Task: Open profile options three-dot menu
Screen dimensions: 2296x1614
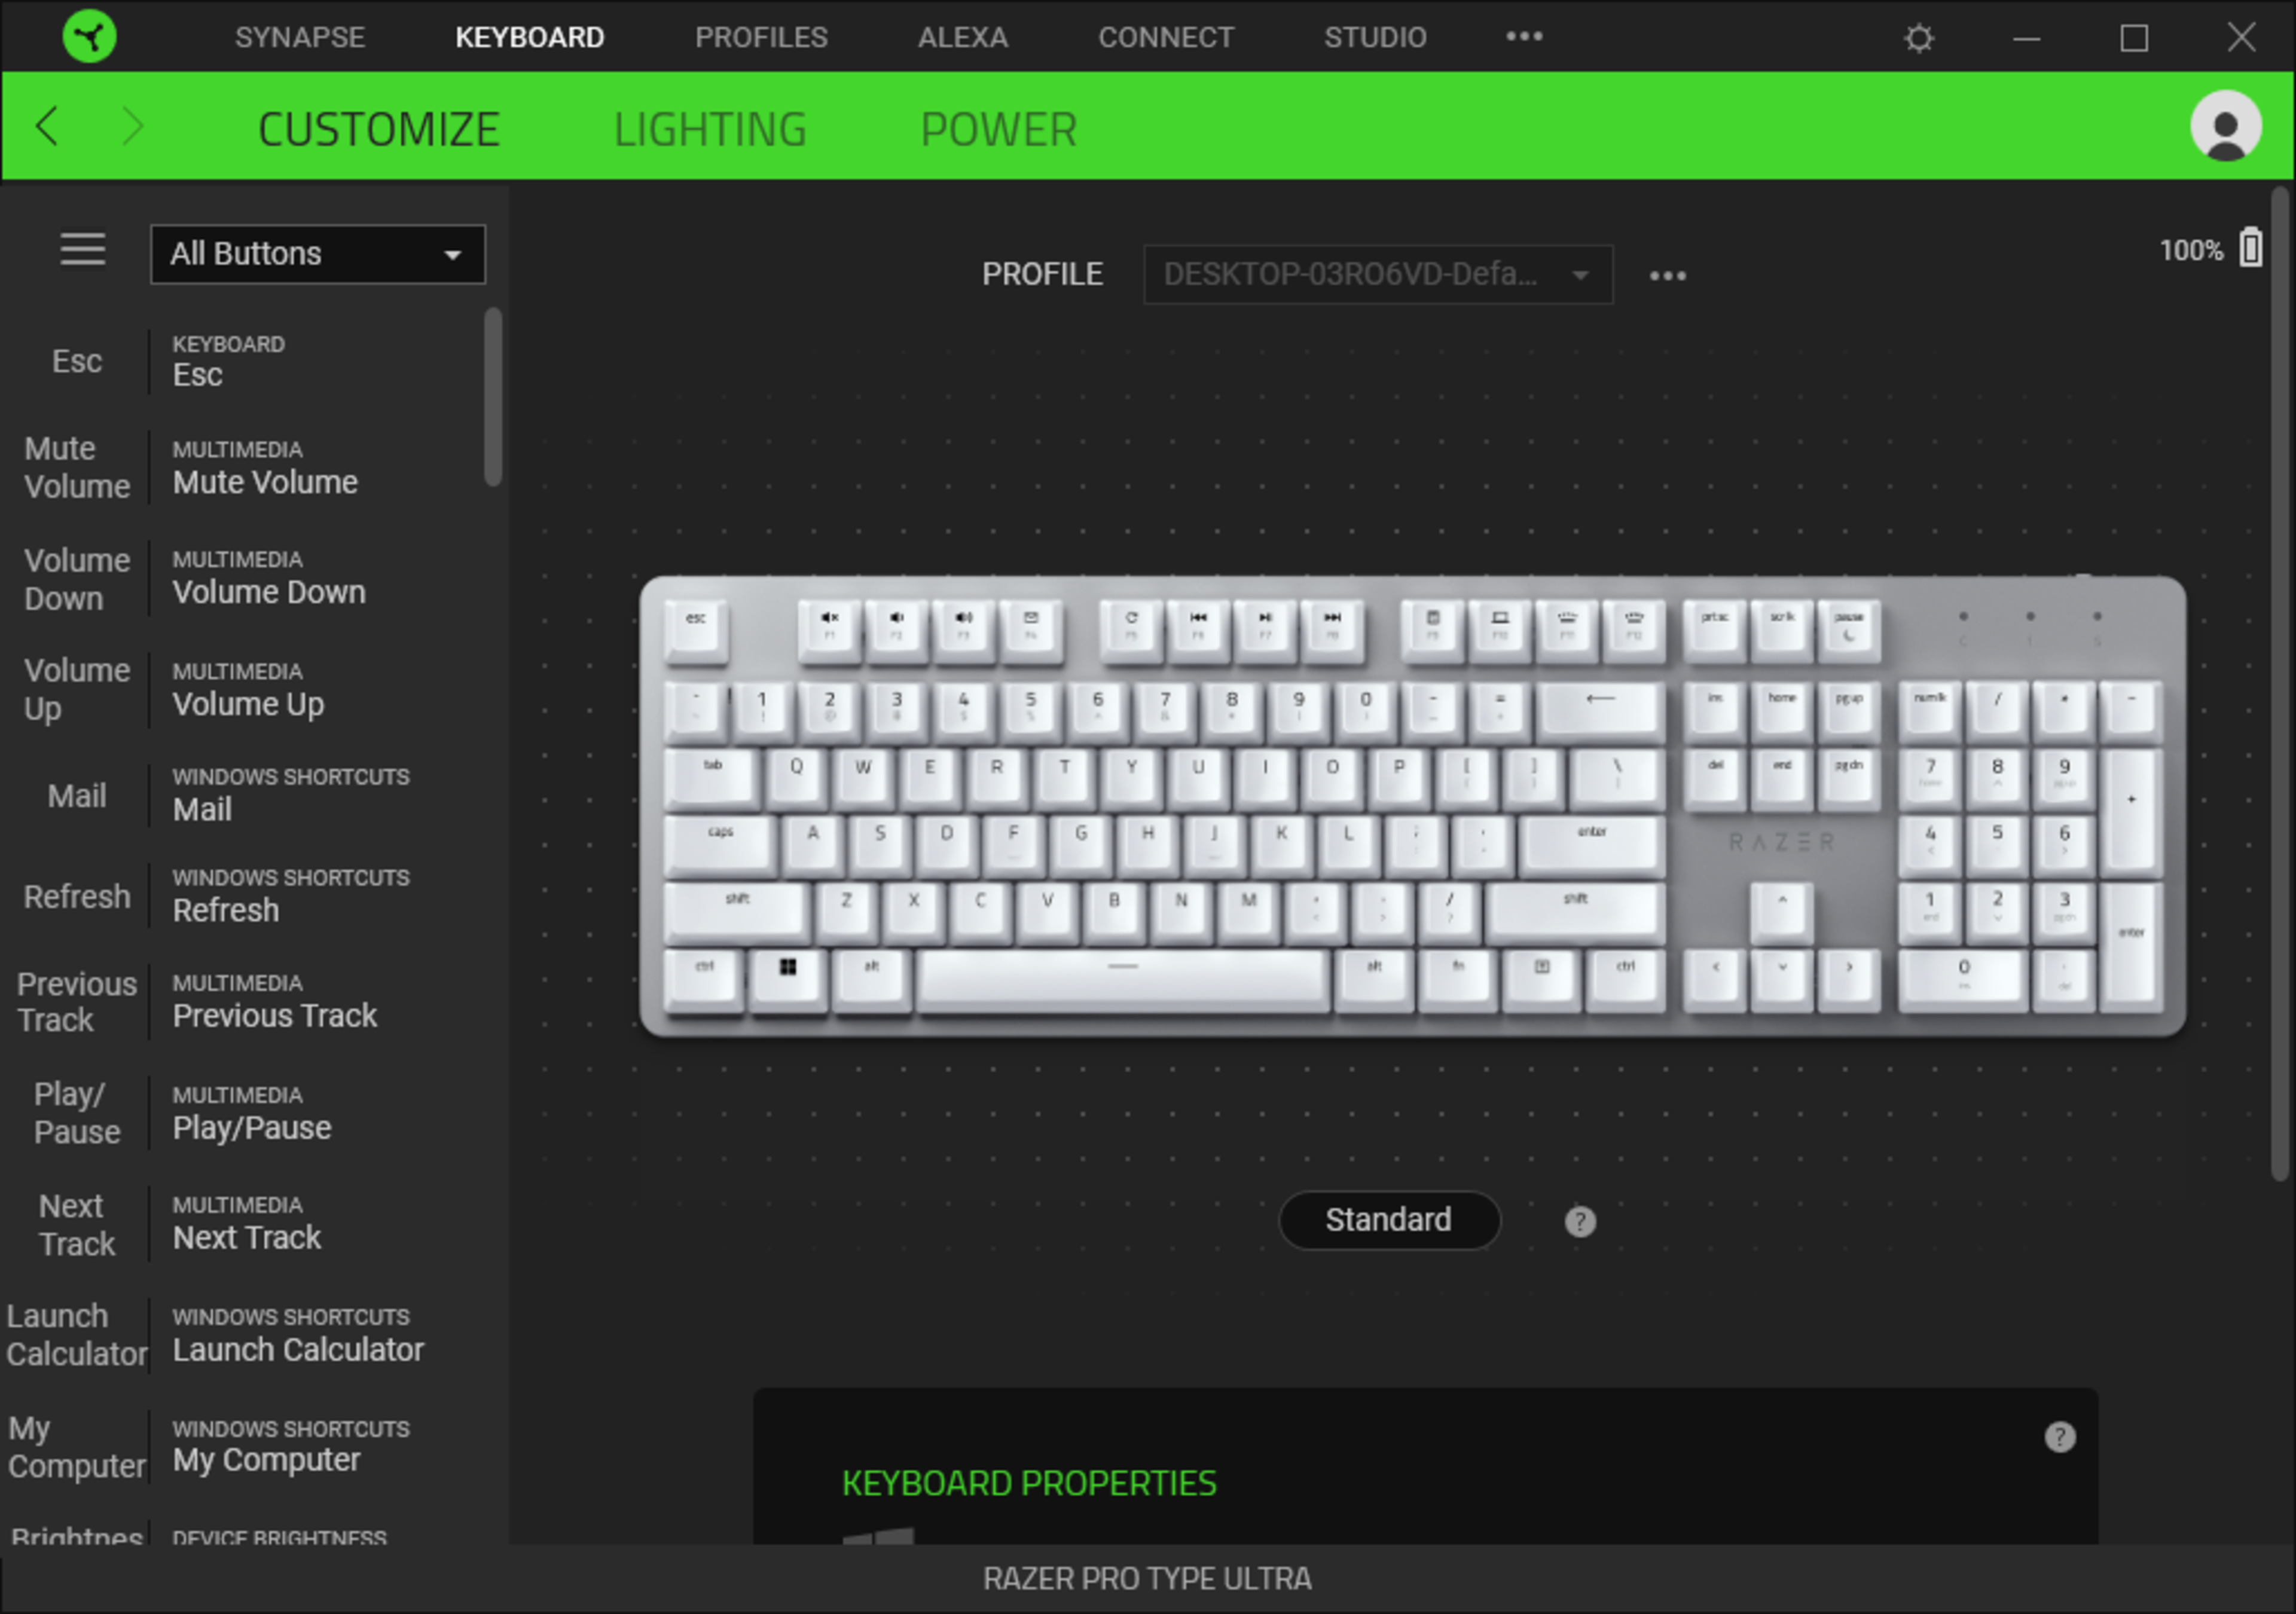Action: (x=1667, y=276)
